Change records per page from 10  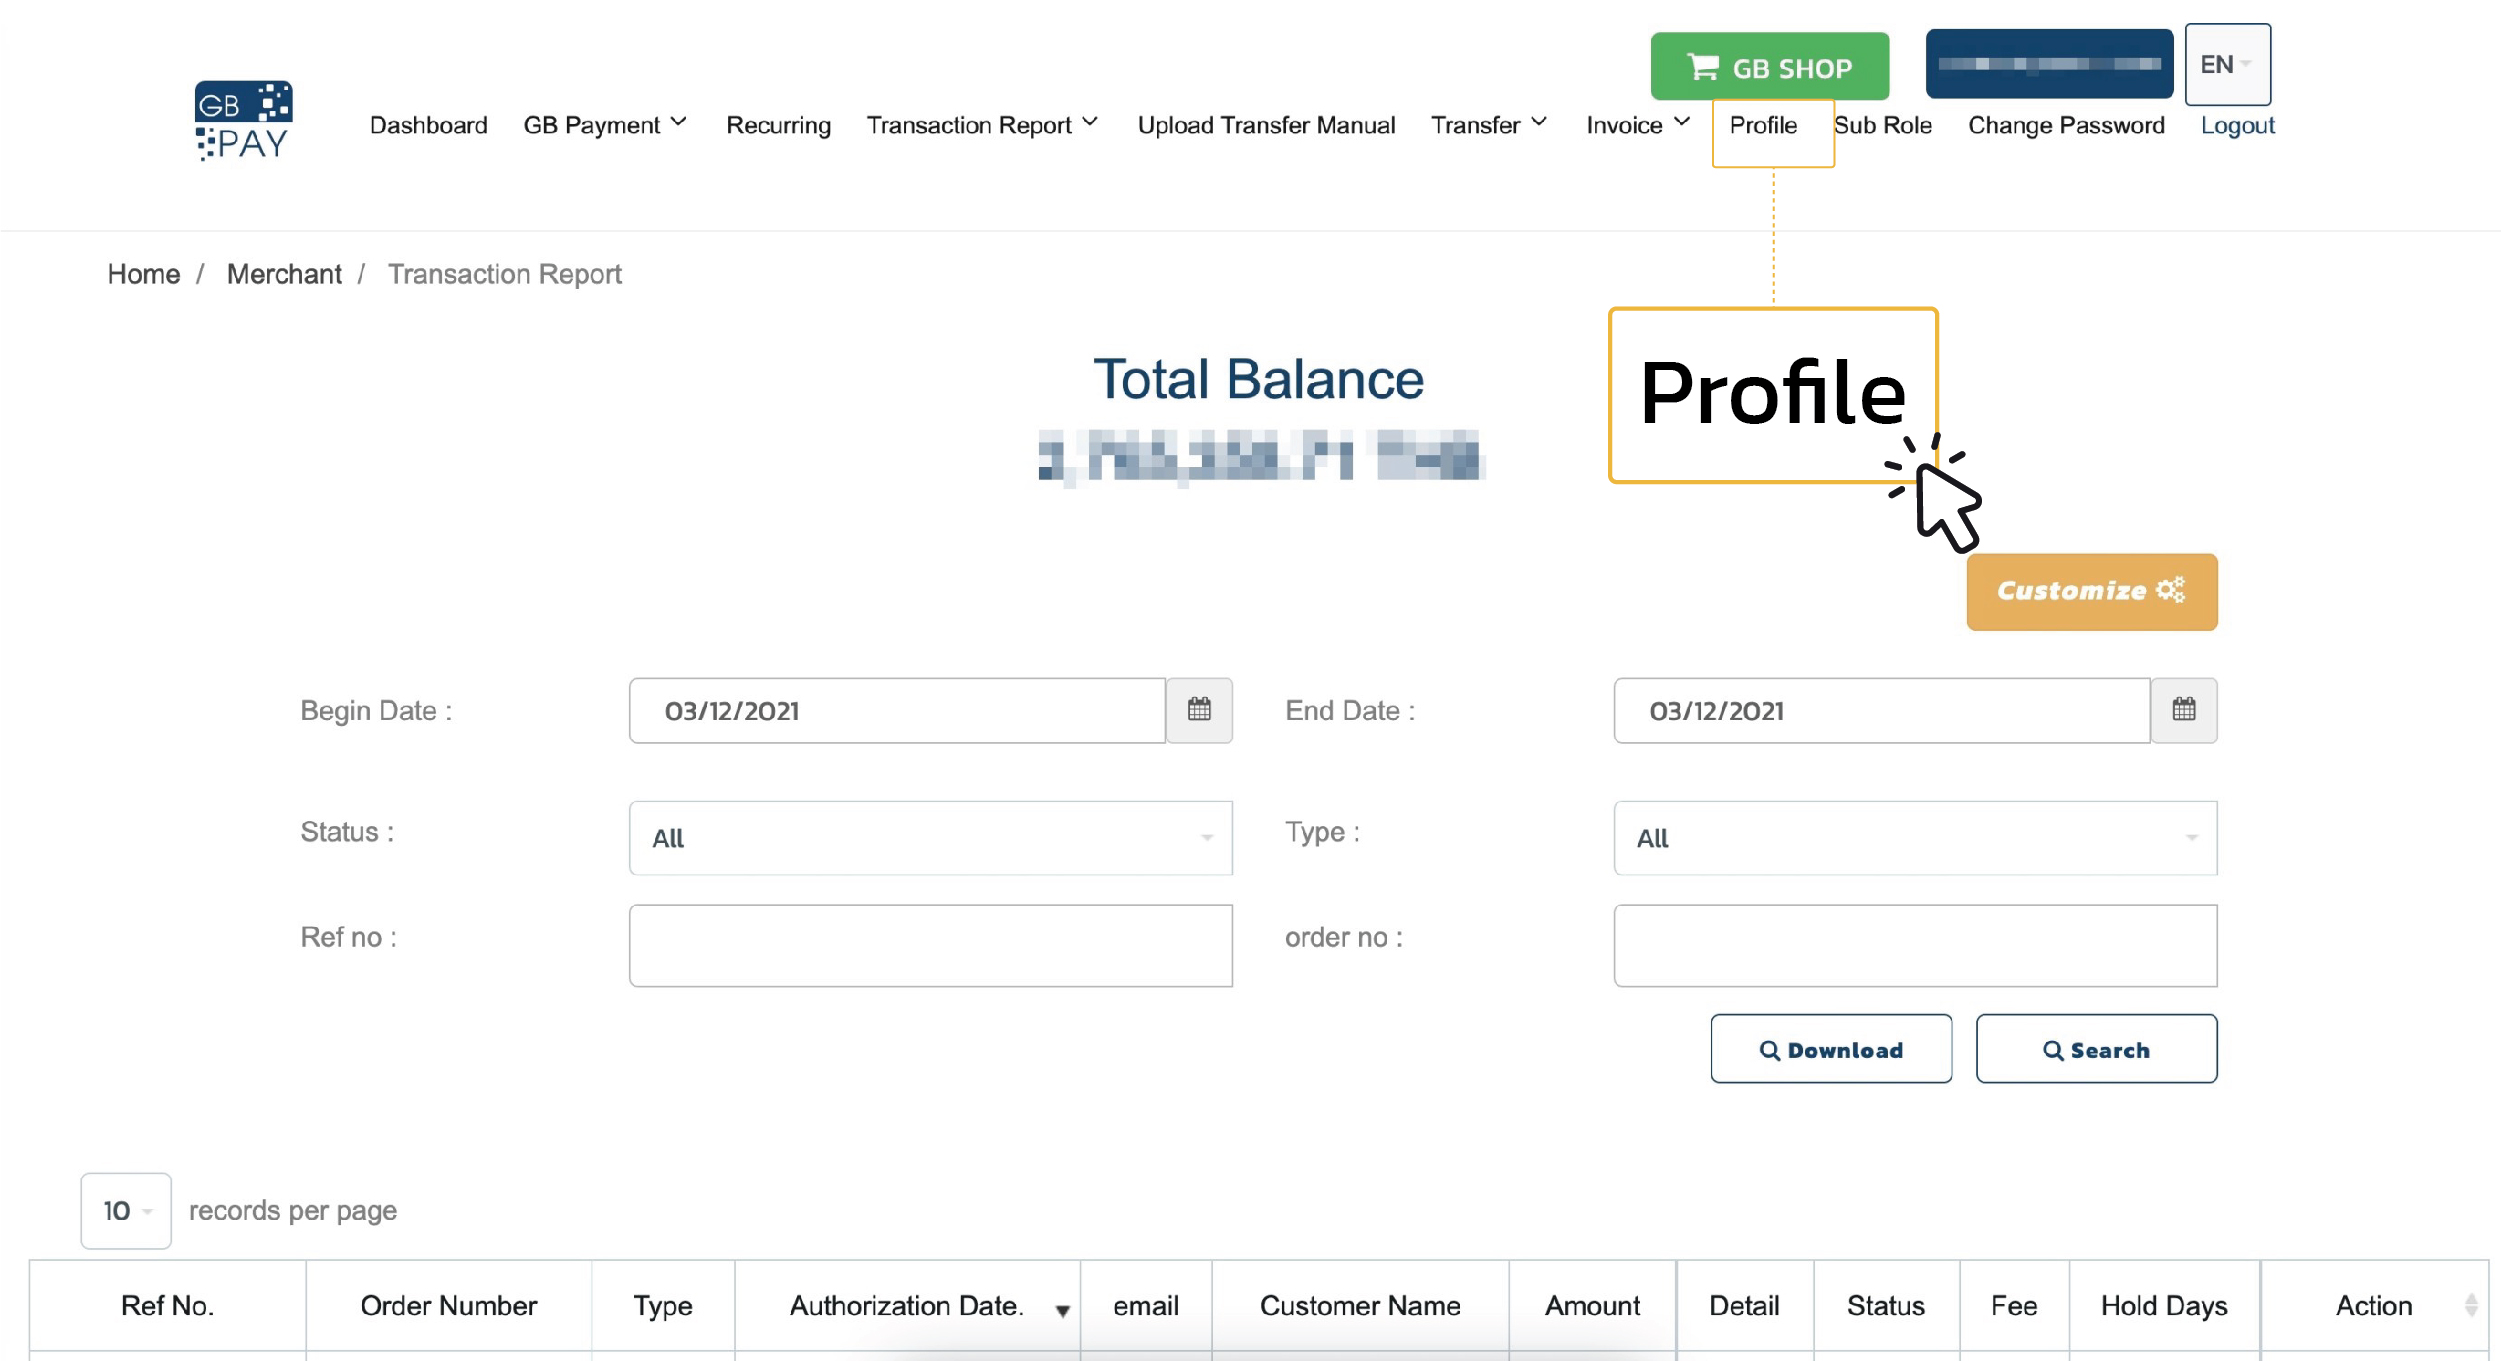pyautogui.click(x=125, y=1210)
